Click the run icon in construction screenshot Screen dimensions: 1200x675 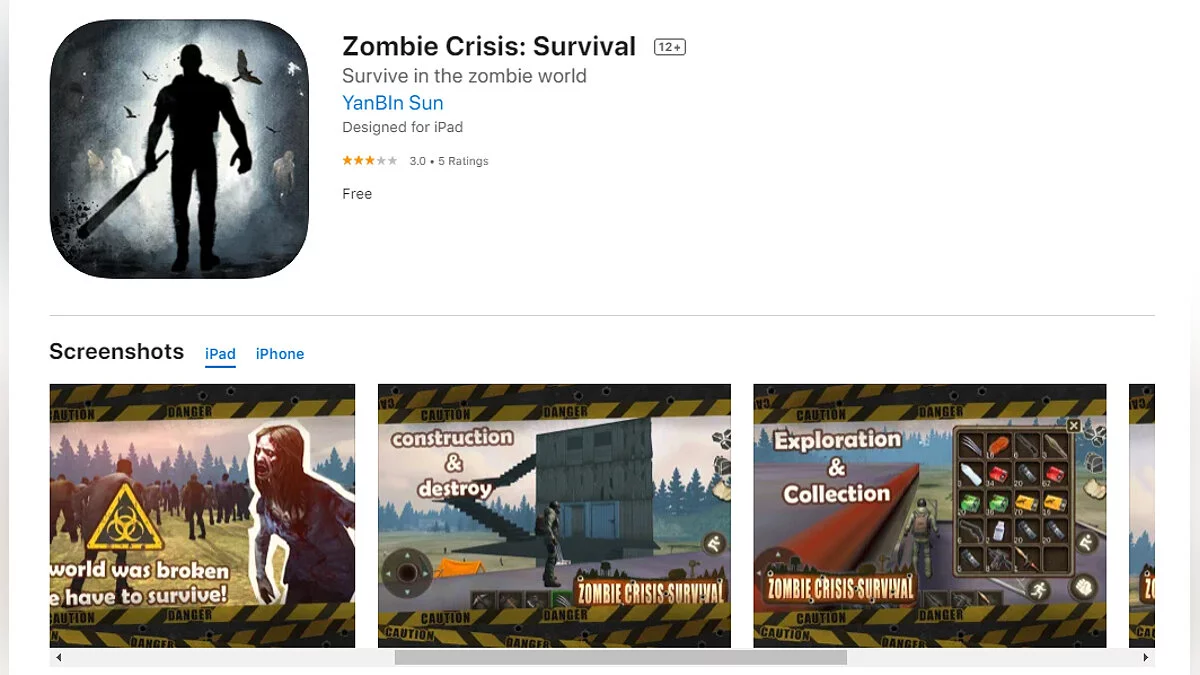(x=714, y=544)
